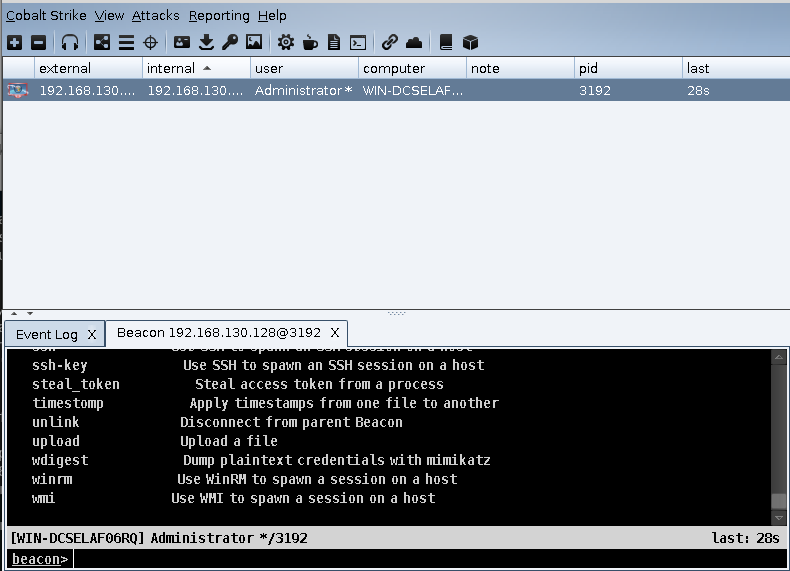Click the beacon command input field
Screen dimensions: 790x571
click(x=430, y=559)
